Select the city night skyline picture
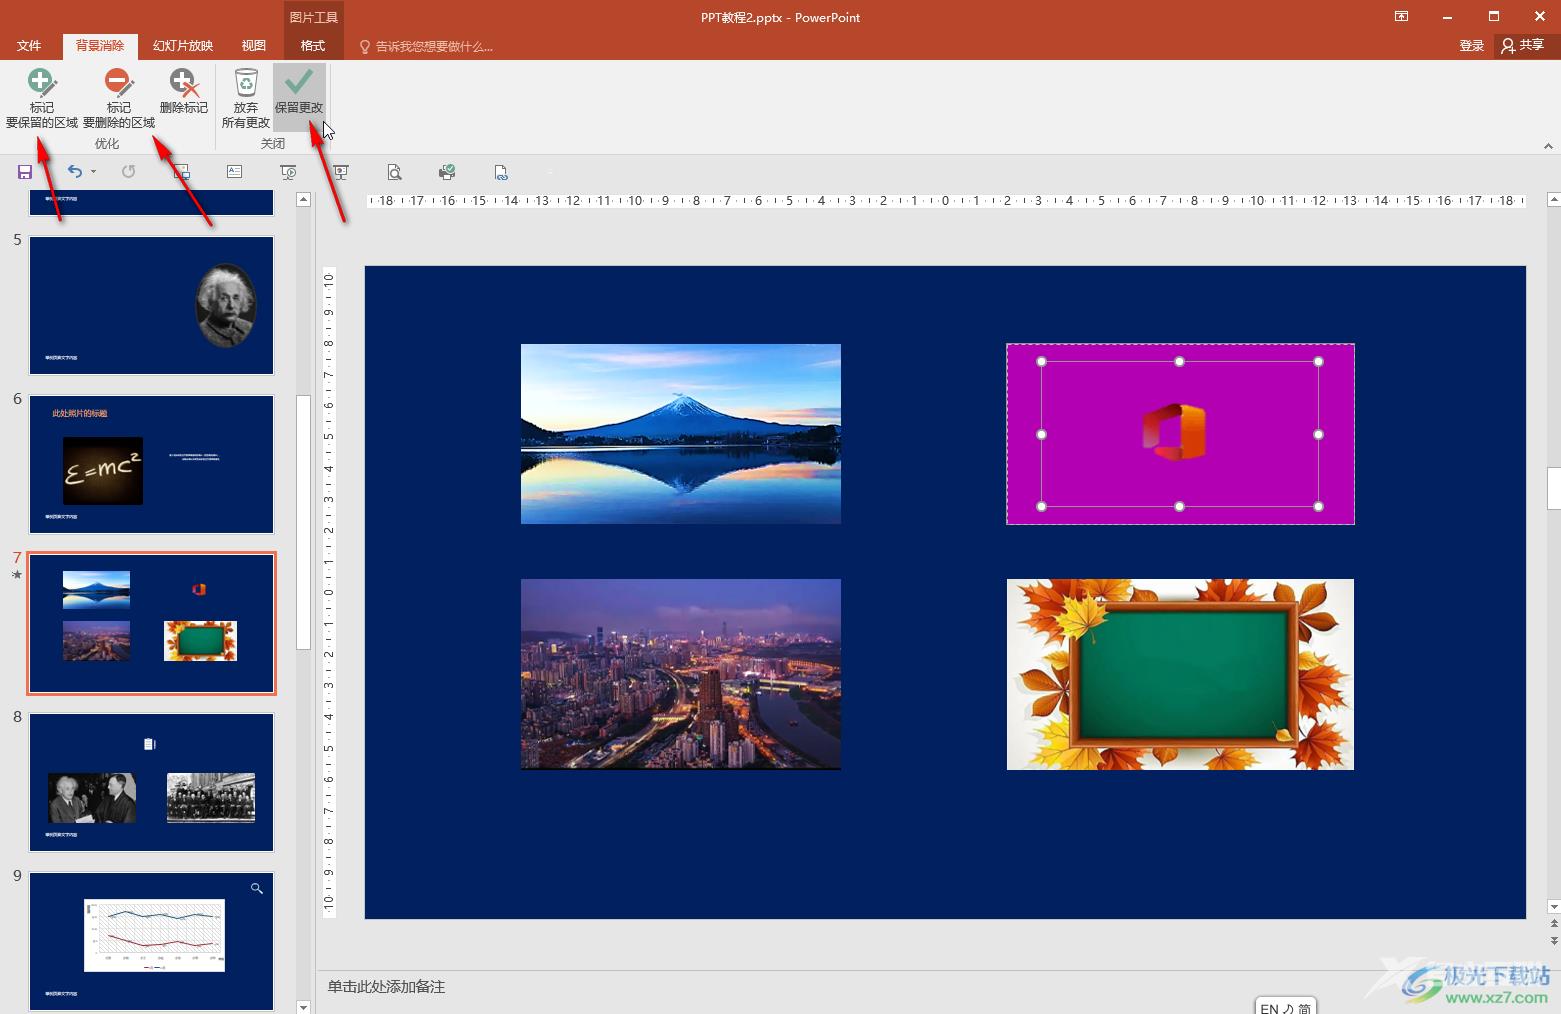The width and height of the screenshot is (1561, 1014). [680, 674]
